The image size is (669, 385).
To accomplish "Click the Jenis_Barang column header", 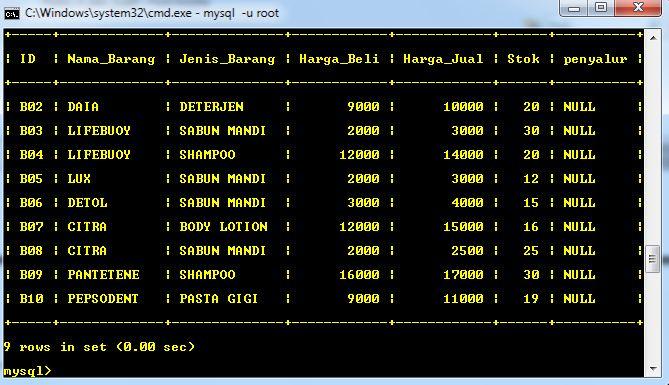I will pyautogui.click(x=227, y=59).
